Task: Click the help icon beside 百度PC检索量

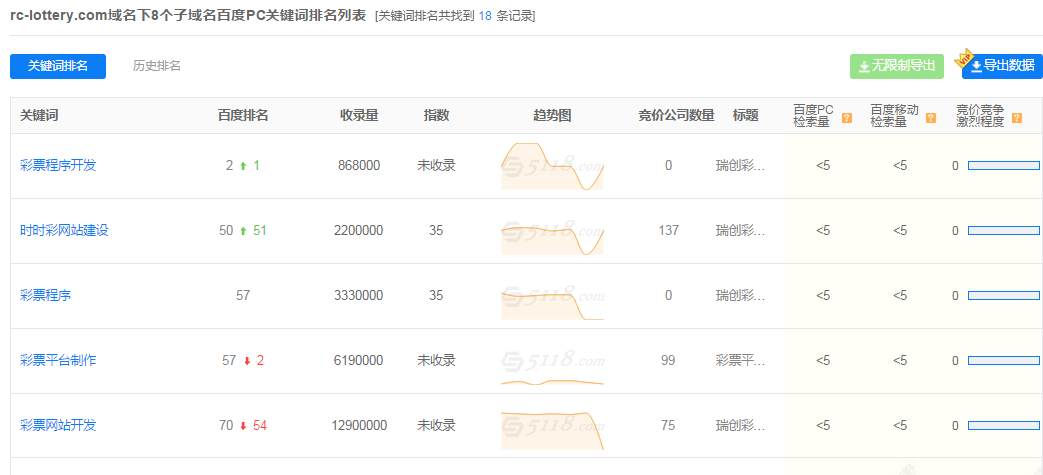Action: 847,118
